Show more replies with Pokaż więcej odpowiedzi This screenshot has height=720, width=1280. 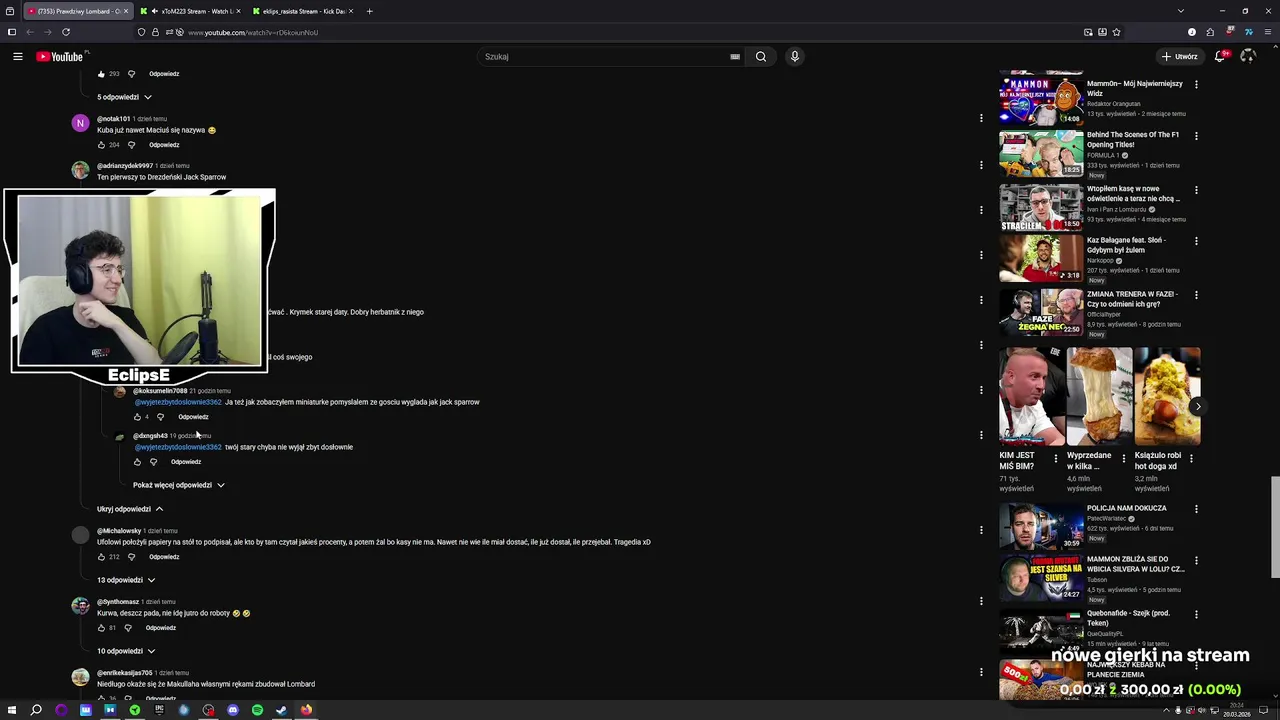[179, 485]
